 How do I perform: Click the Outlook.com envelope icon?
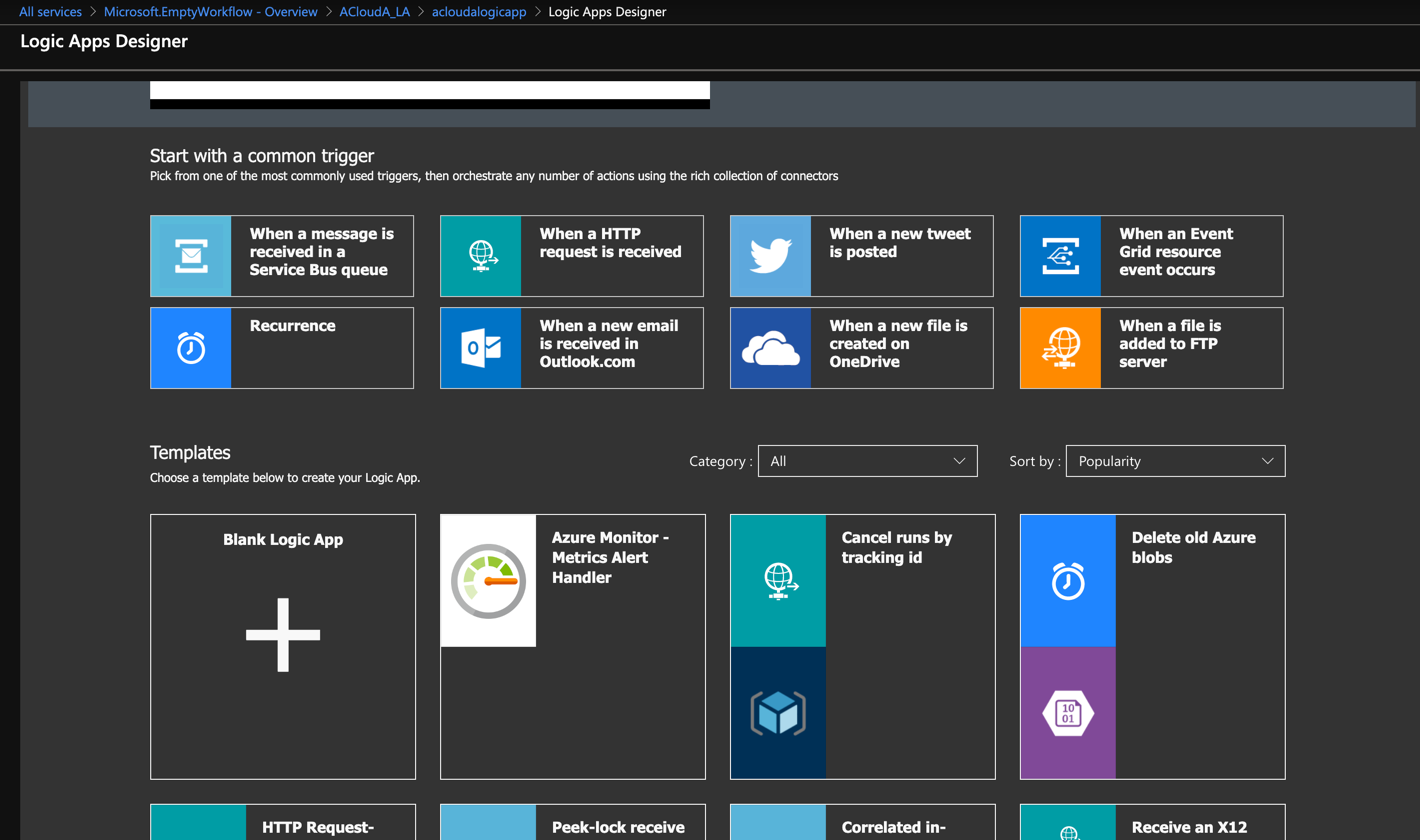coord(481,348)
